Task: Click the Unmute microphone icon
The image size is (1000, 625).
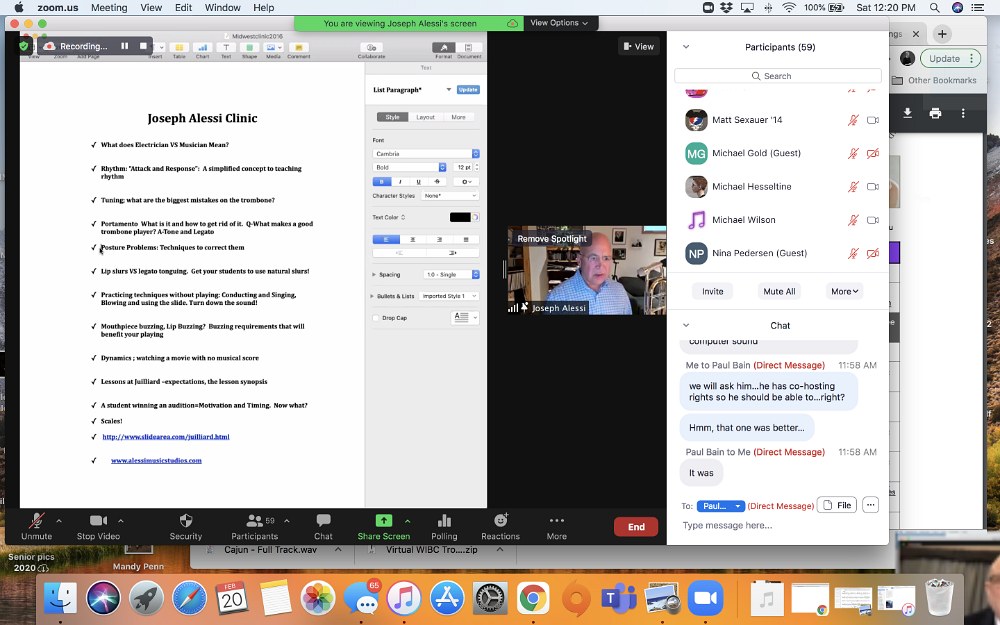Action: pyautogui.click(x=36, y=520)
